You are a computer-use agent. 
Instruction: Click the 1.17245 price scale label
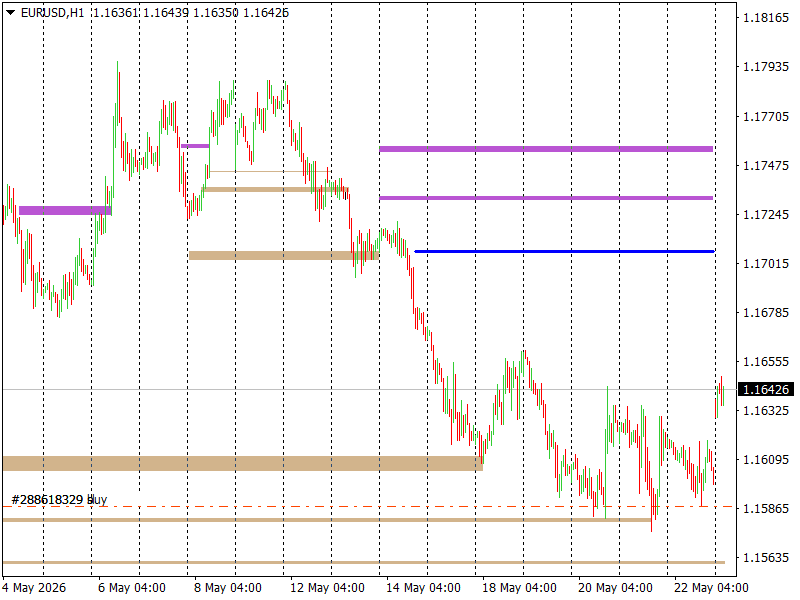click(766, 215)
